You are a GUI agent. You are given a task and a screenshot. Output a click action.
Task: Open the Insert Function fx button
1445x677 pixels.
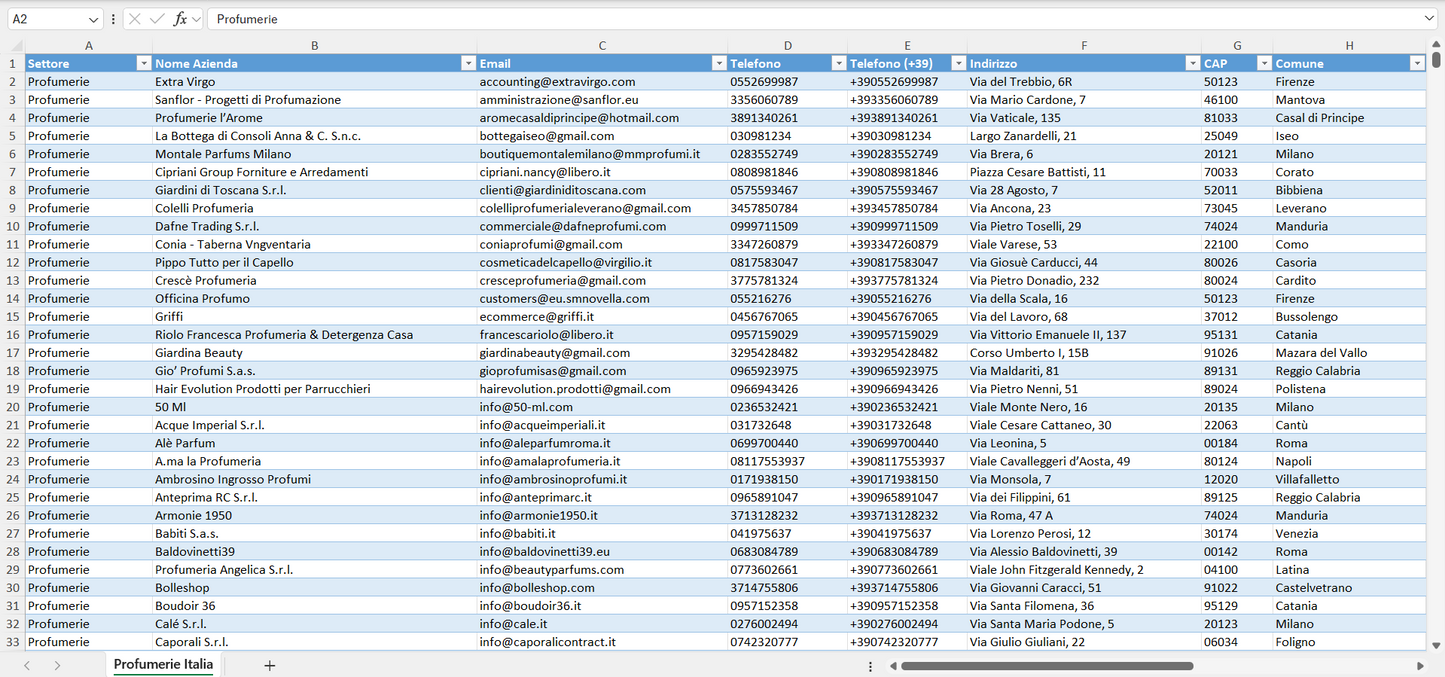[x=180, y=19]
